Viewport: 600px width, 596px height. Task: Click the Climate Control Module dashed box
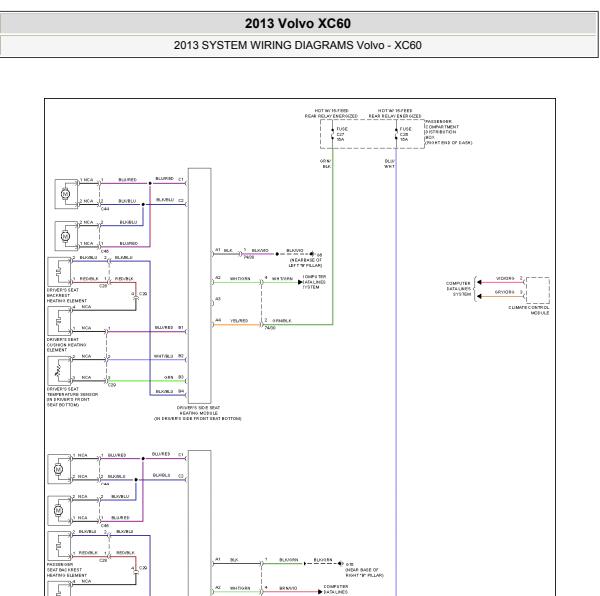point(538,290)
